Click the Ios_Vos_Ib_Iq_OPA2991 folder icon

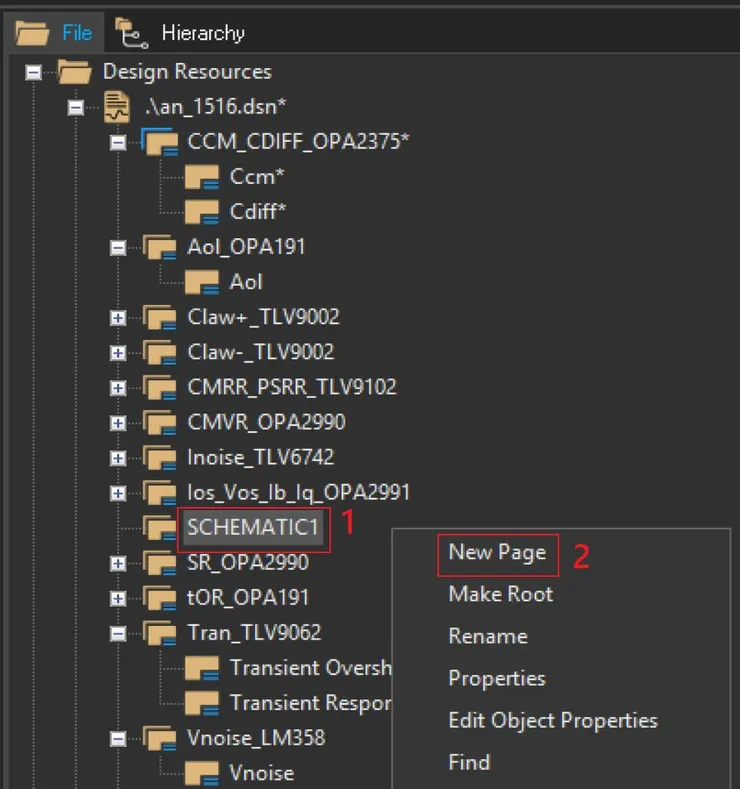(x=160, y=493)
